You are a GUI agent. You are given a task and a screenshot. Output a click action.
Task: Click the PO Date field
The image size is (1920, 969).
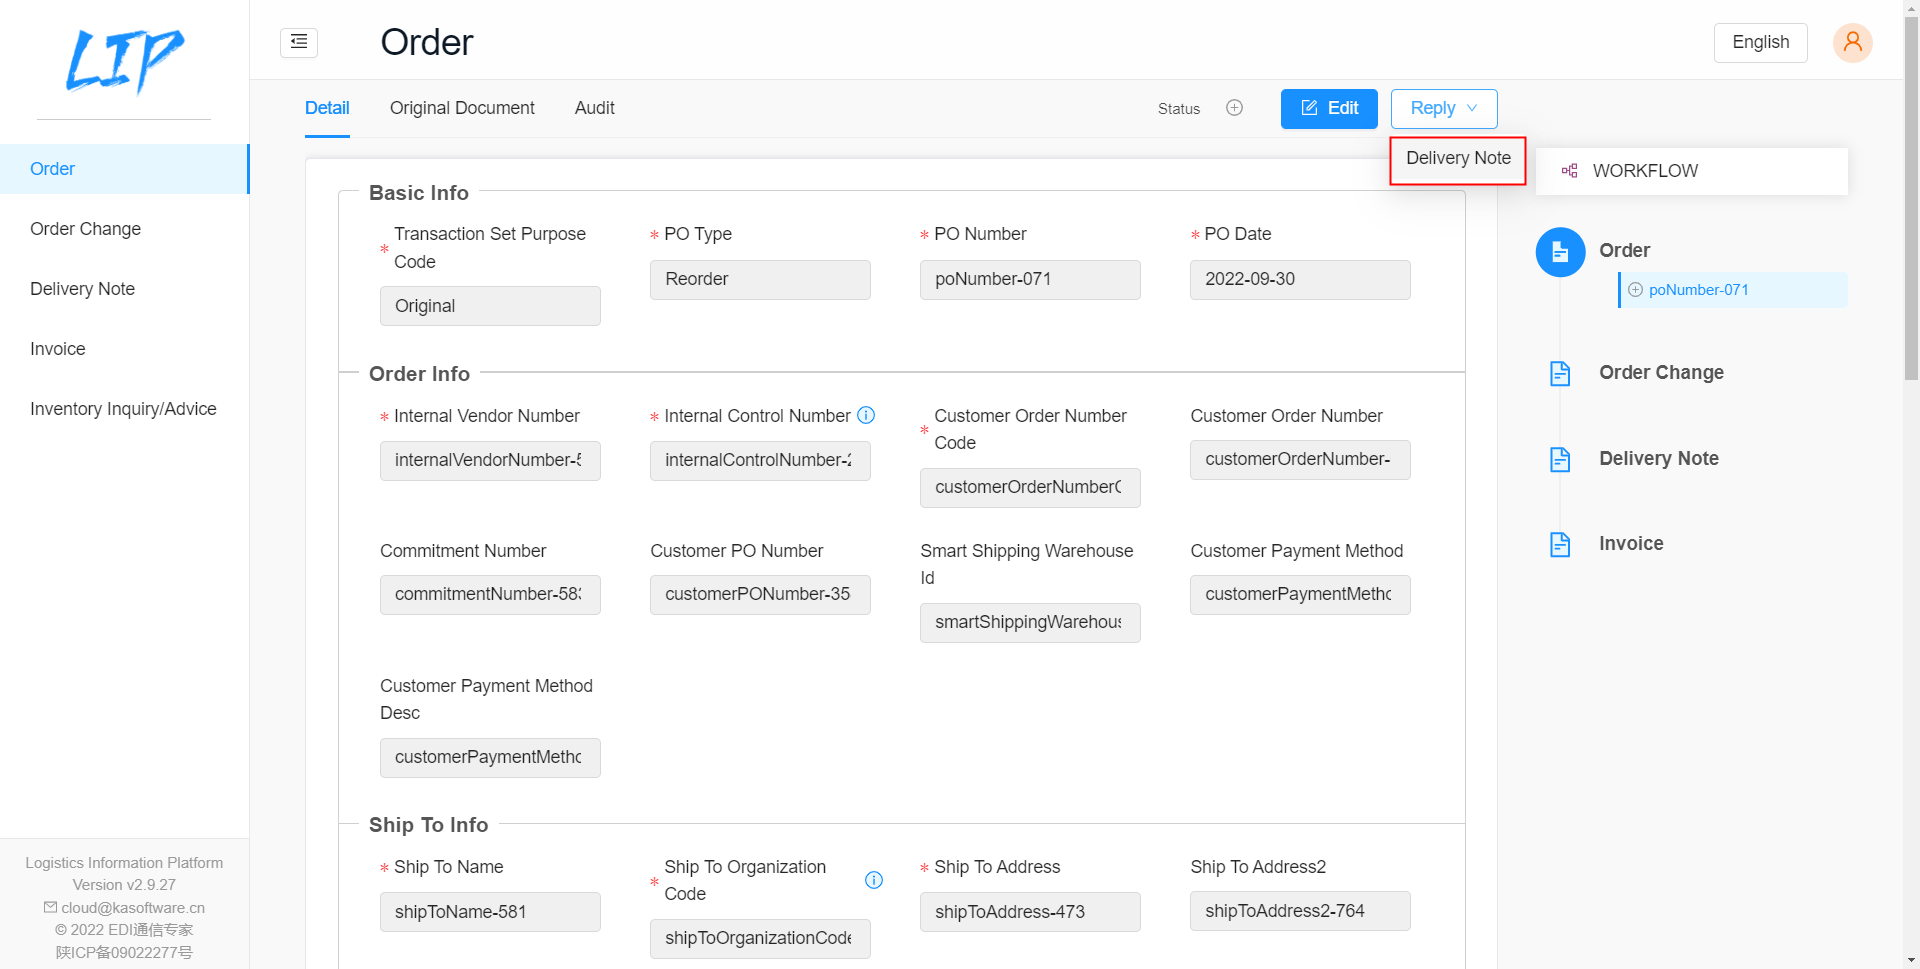point(1300,279)
